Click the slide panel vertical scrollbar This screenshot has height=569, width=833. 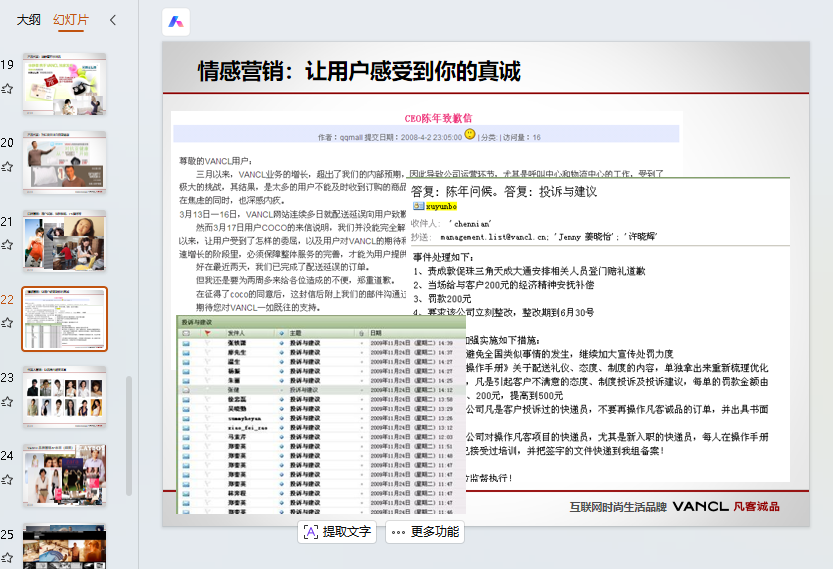129,436
